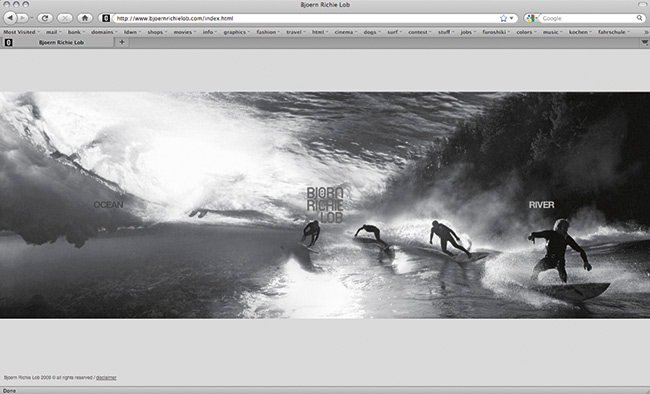Click the browser Back button
The width and height of the screenshot is (650, 394).
pyautogui.click(x=10, y=18)
